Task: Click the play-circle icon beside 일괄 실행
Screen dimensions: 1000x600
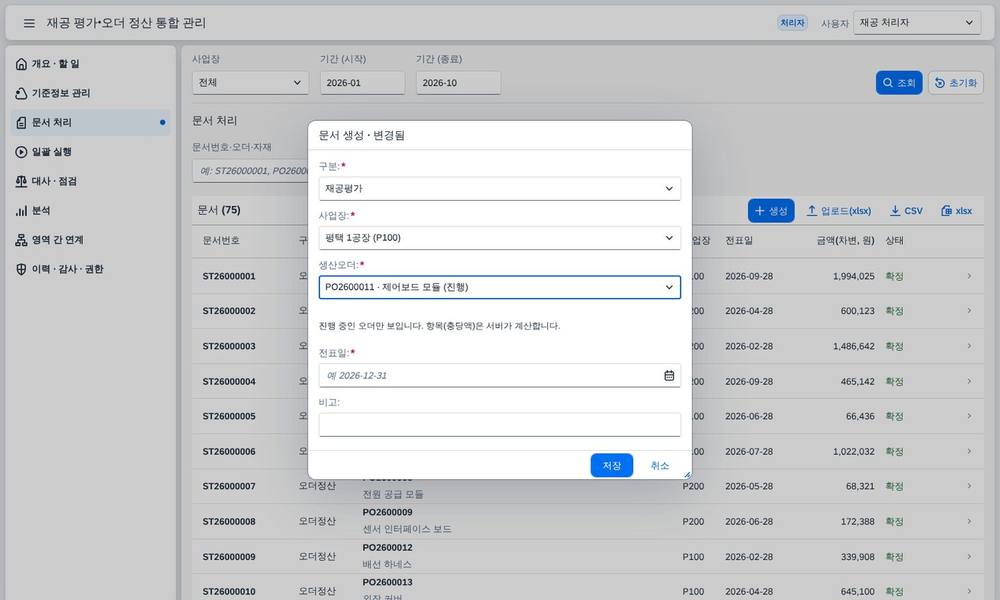Action: (x=21, y=152)
